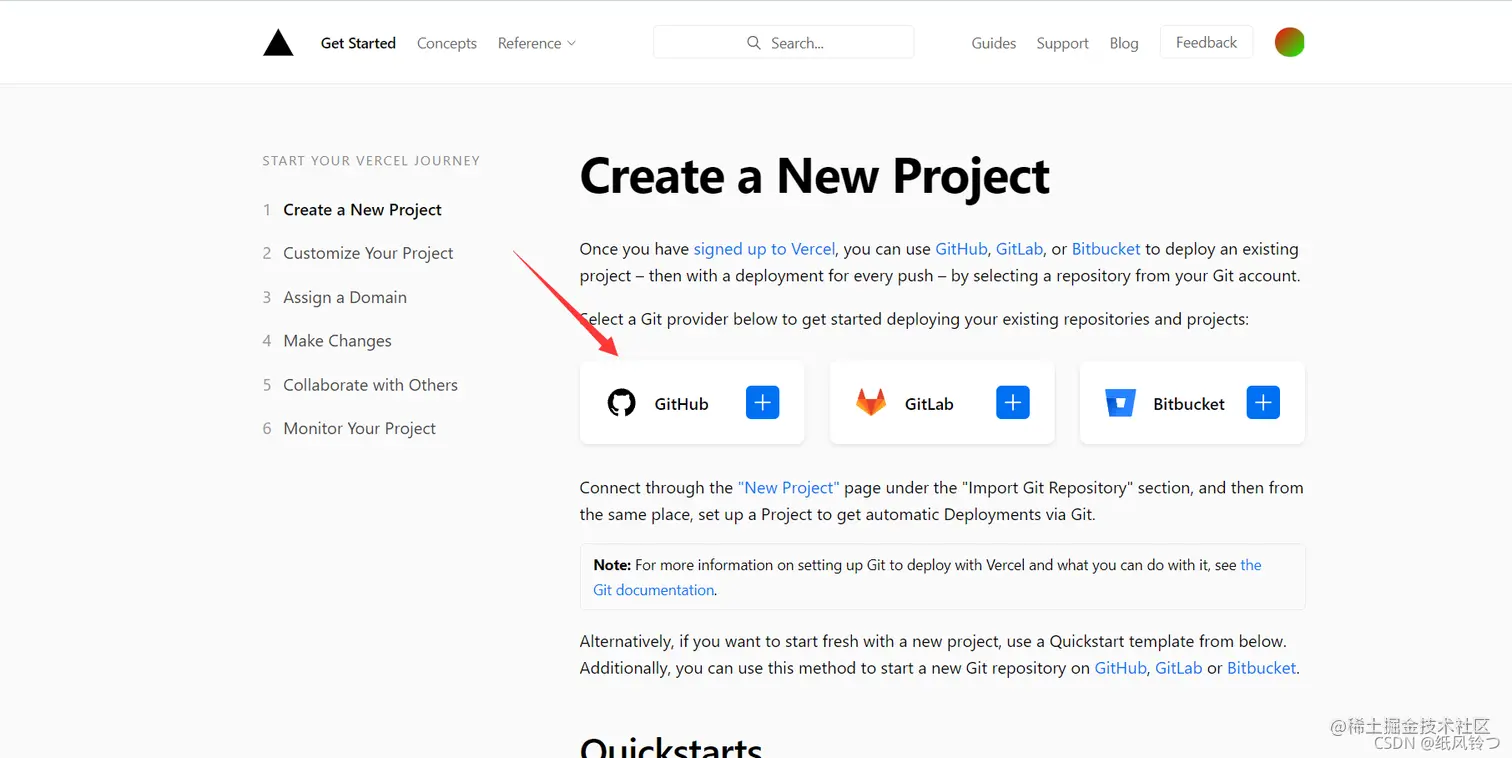Click the search magnifier icon
The height and width of the screenshot is (758, 1512).
click(x=754, y=43)
